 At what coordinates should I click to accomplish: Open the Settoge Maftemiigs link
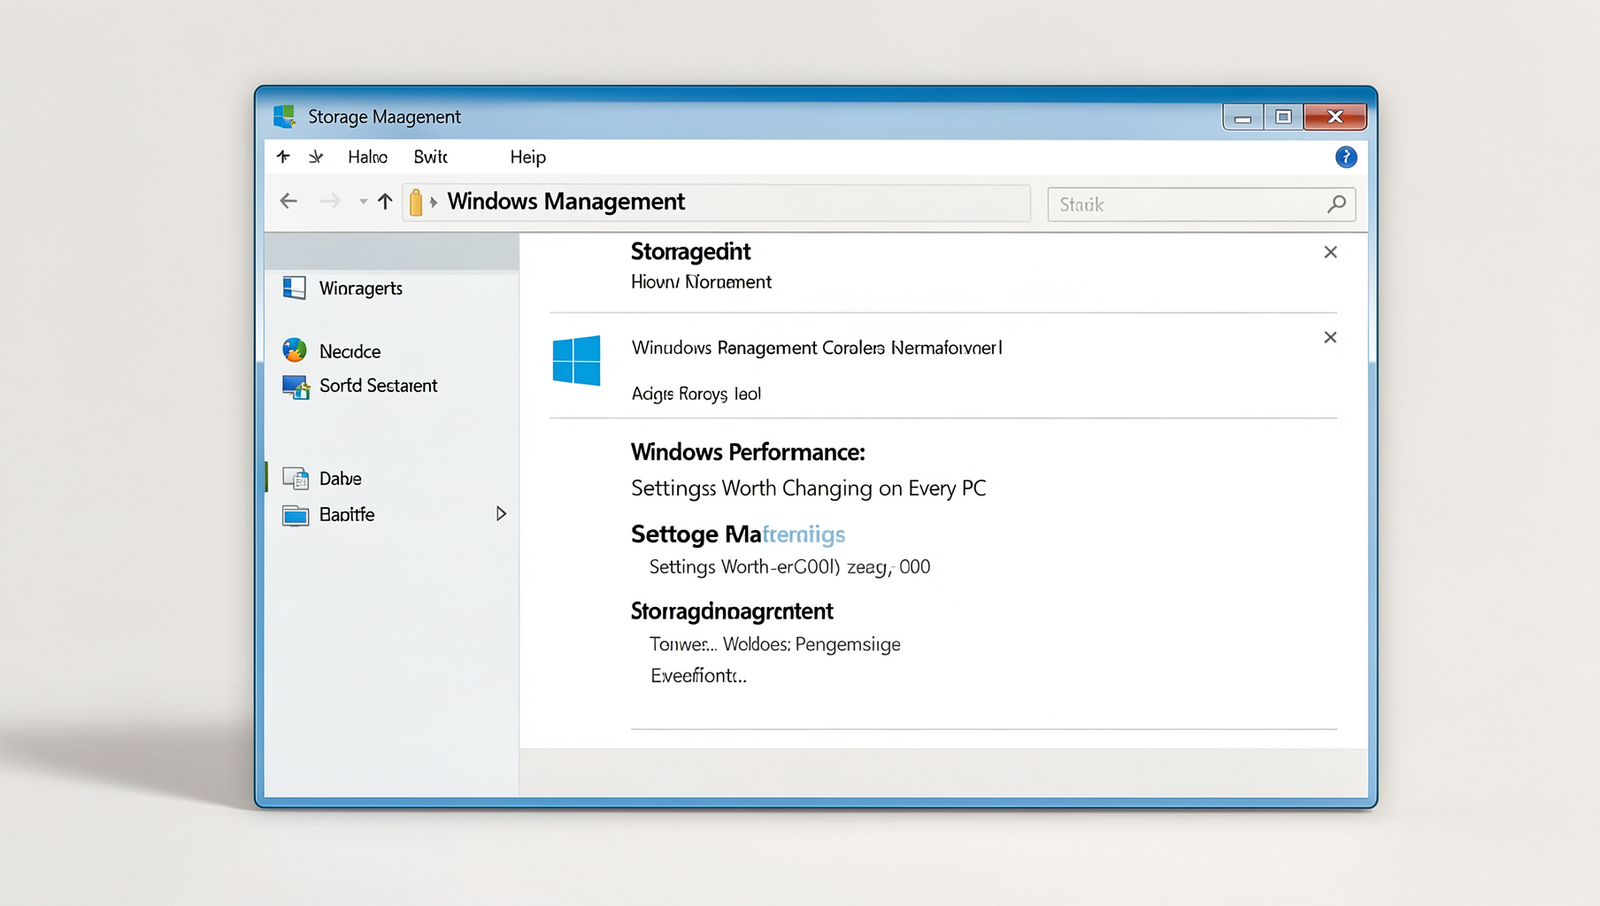[x=738, y=534]
